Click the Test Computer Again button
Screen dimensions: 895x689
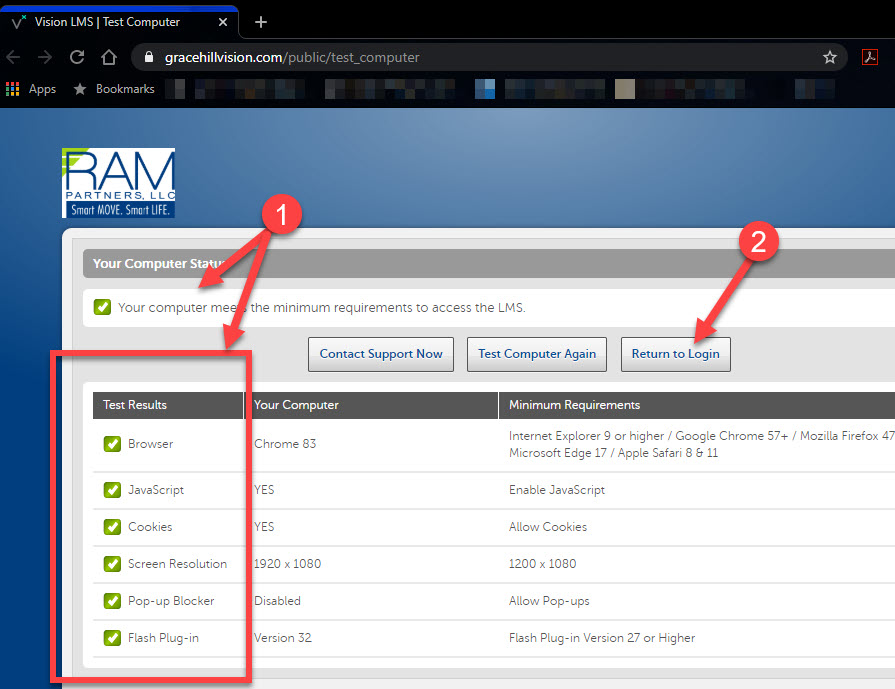(x=537, y=354)
